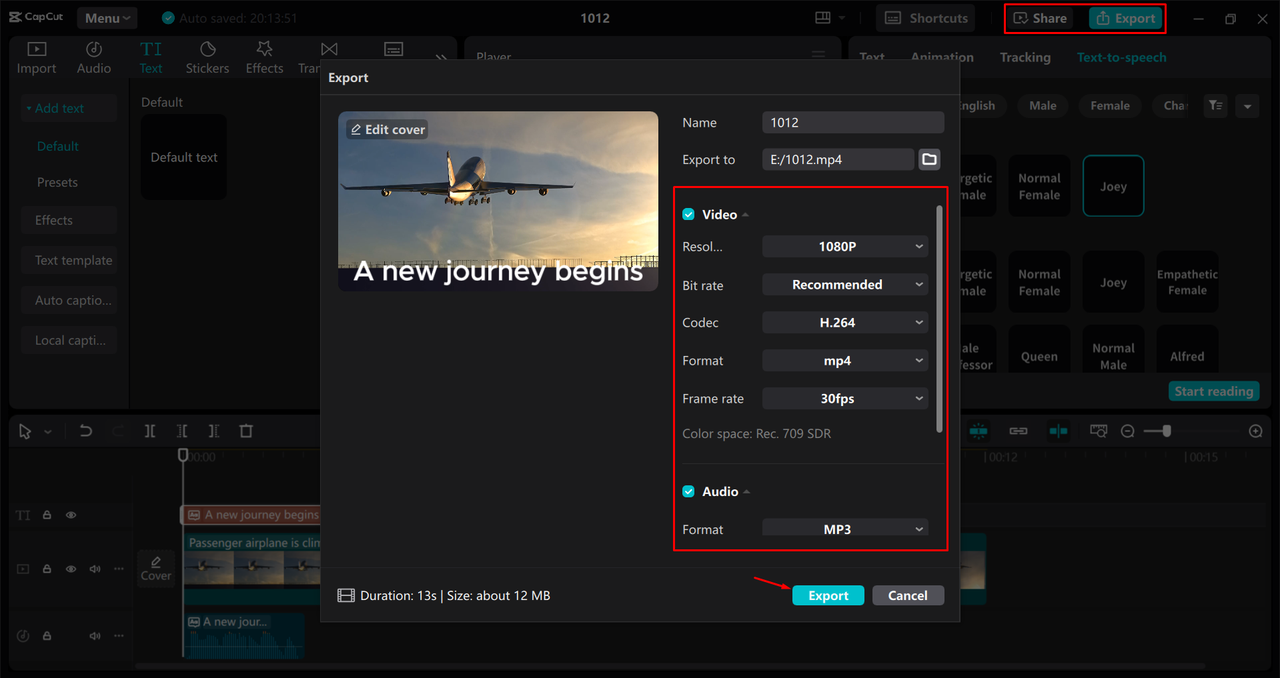Click the Share button in title bar

(1041, 18)
